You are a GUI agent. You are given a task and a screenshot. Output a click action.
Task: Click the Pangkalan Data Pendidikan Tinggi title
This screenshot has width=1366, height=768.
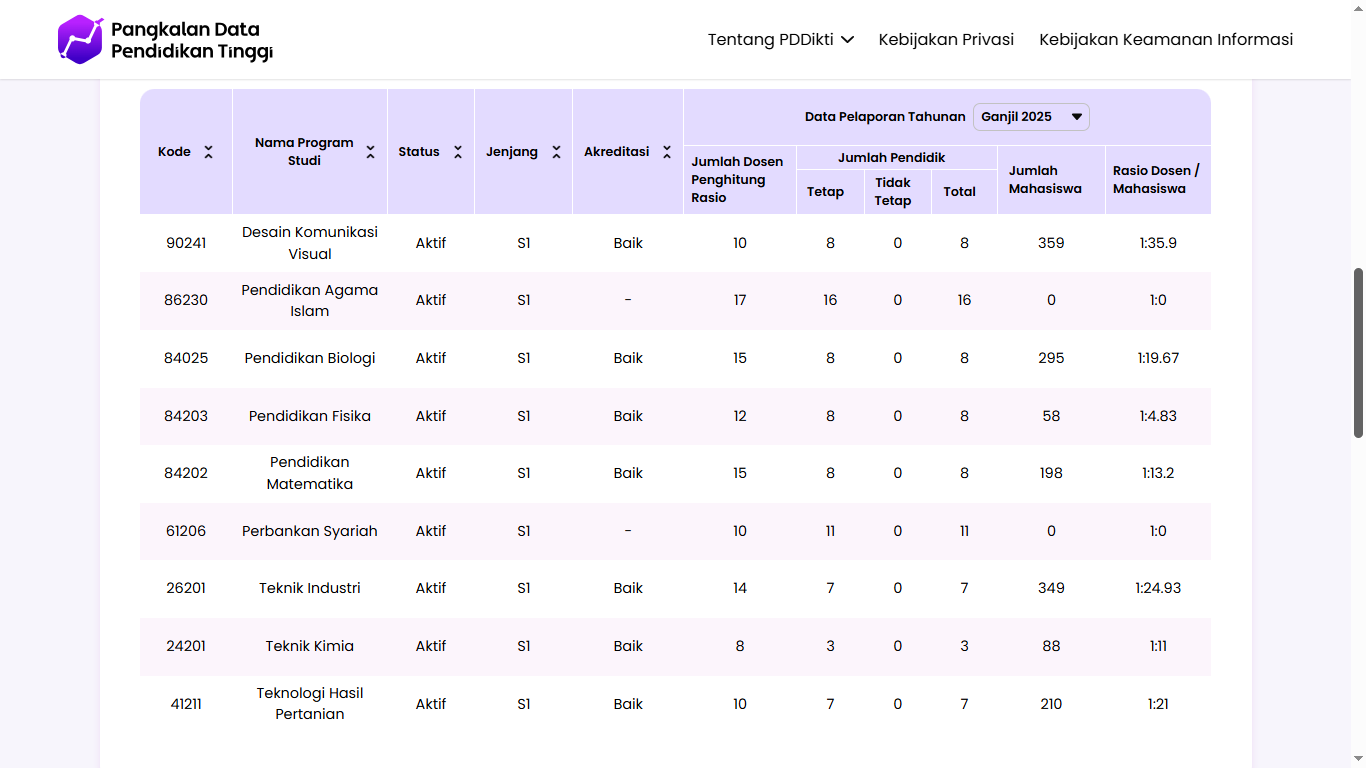tap(192, 40)
